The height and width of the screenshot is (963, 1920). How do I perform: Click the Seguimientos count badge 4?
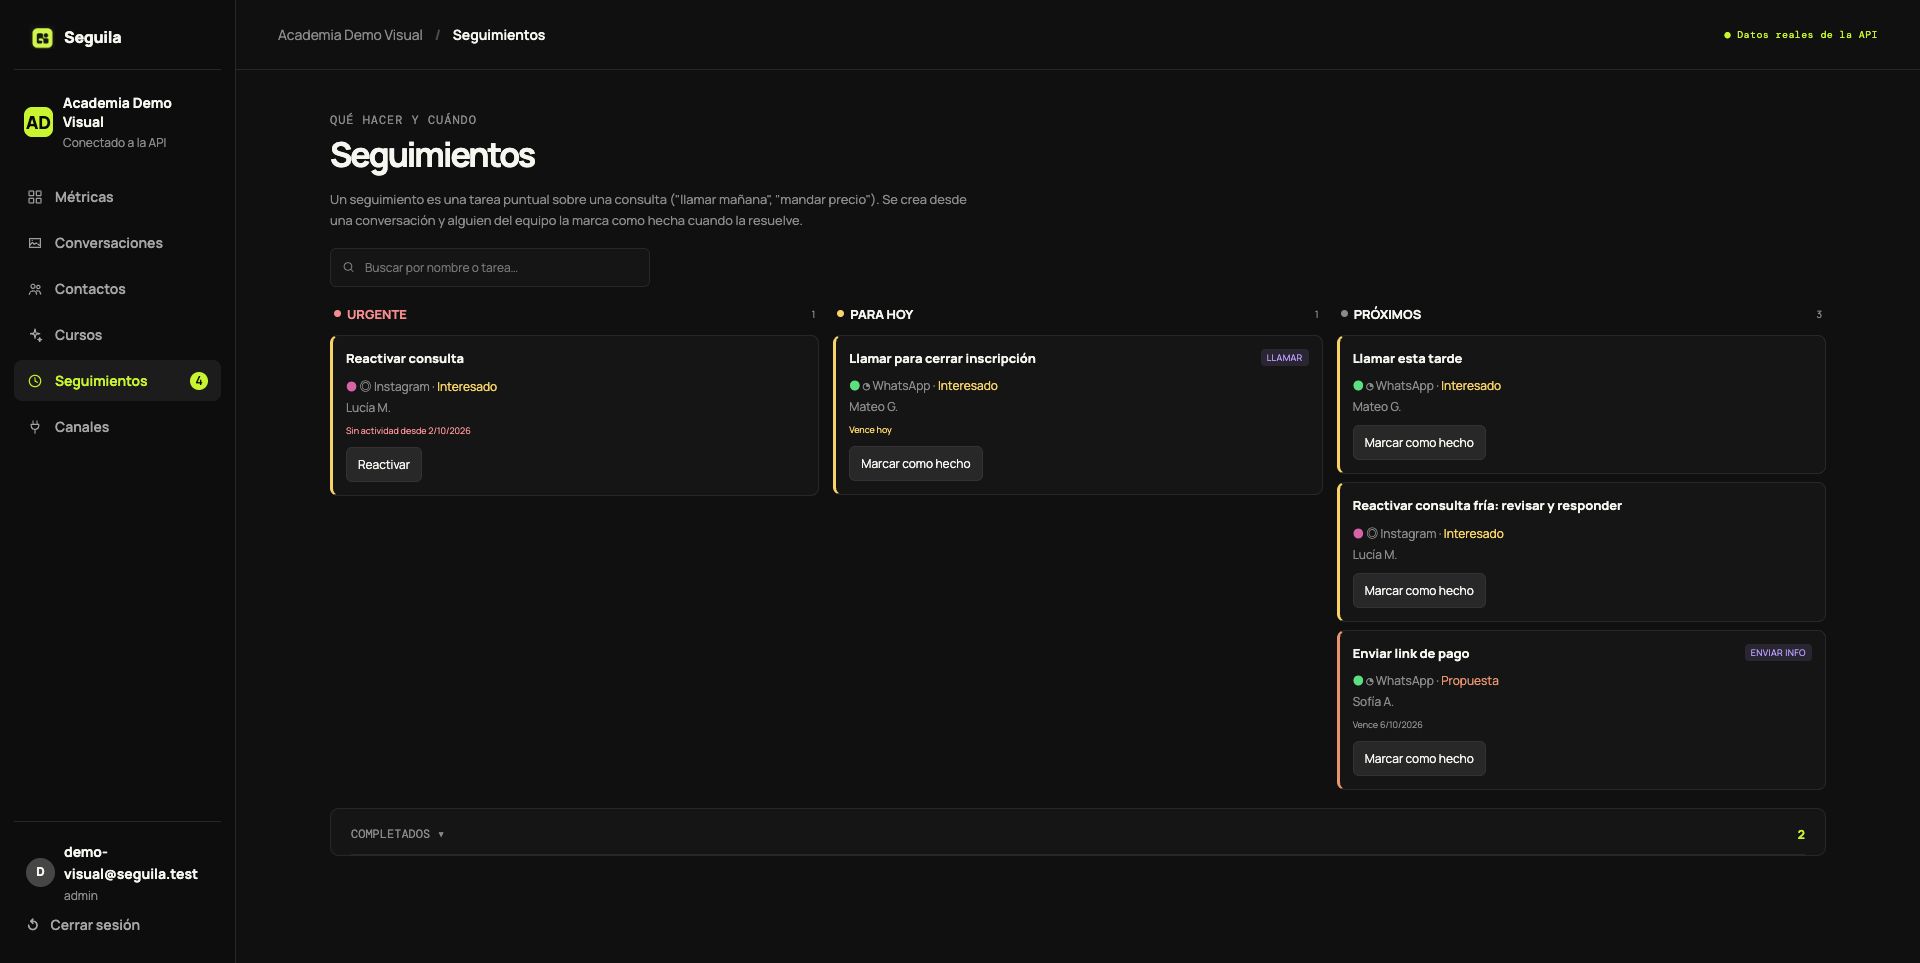pos(199,381)
